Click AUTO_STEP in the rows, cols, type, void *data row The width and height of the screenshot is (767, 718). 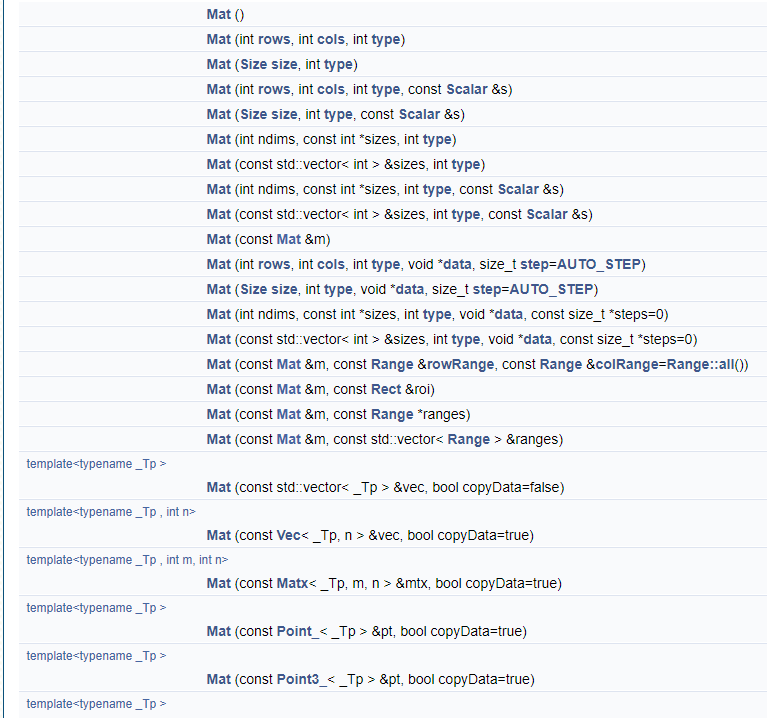tap(599, 264)
